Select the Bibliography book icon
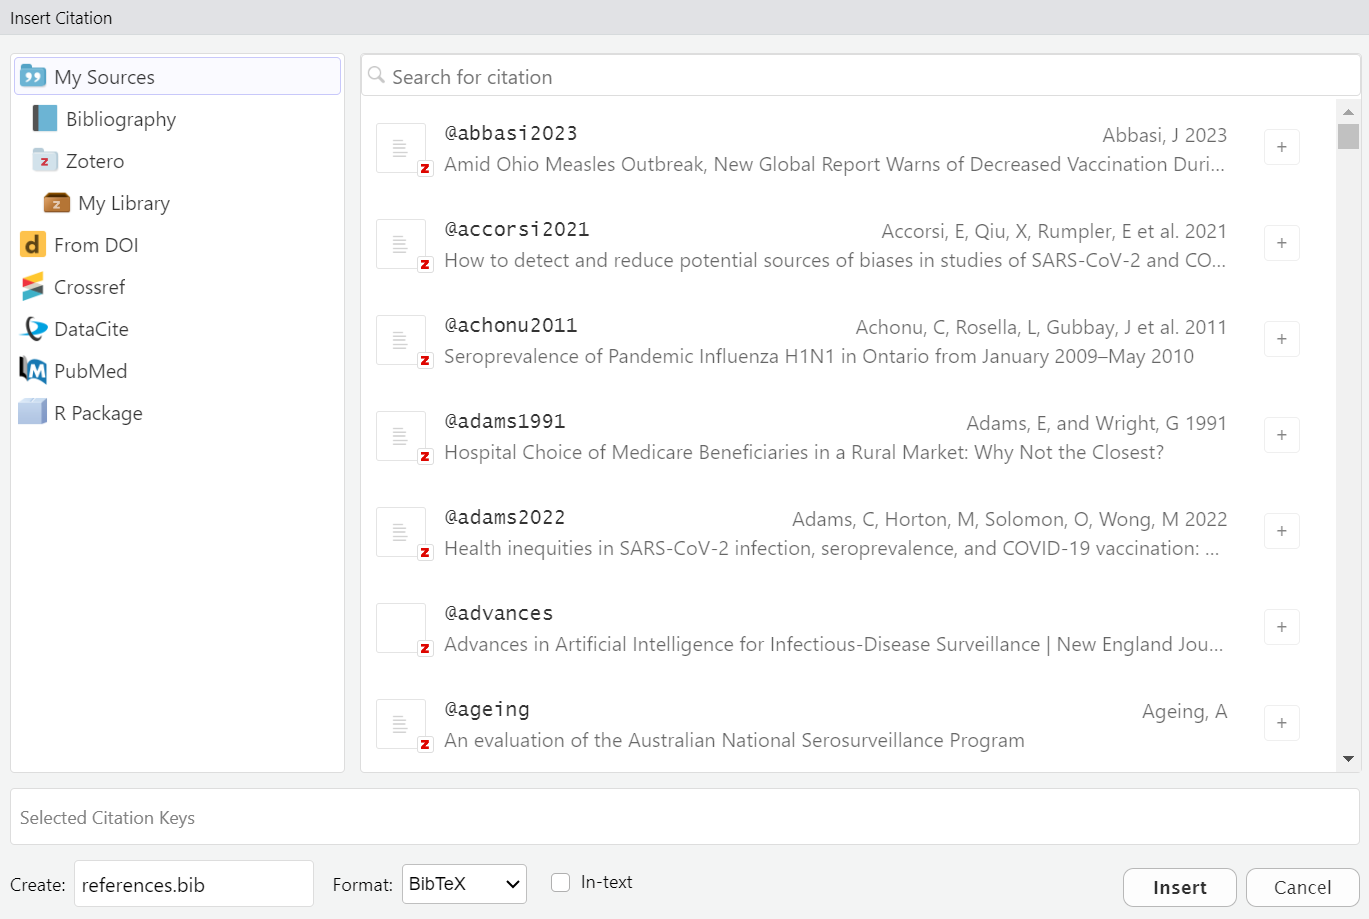Viewport: 1369px width, 919px height. click(45, 119)
